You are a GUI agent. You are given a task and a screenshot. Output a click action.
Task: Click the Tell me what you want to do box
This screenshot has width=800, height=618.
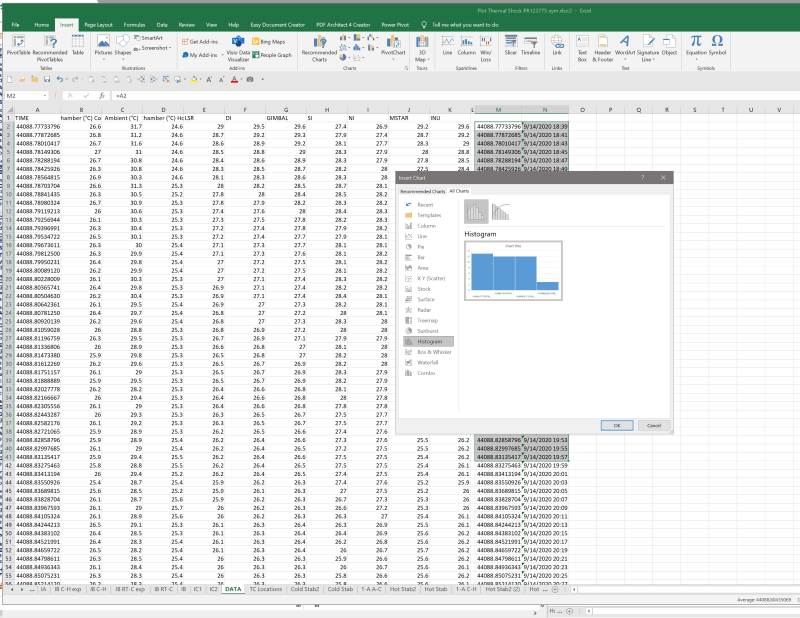pos(465,24)
